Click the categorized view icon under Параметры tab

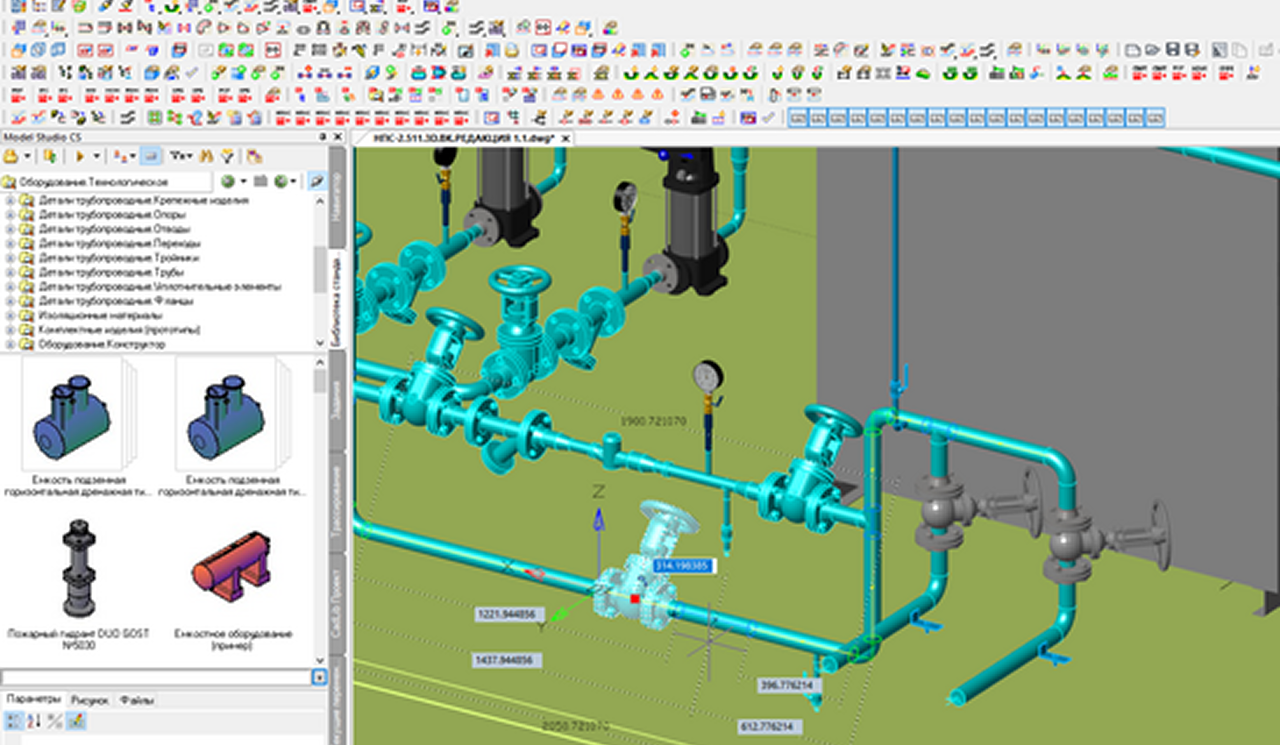[x=12, y=721]
